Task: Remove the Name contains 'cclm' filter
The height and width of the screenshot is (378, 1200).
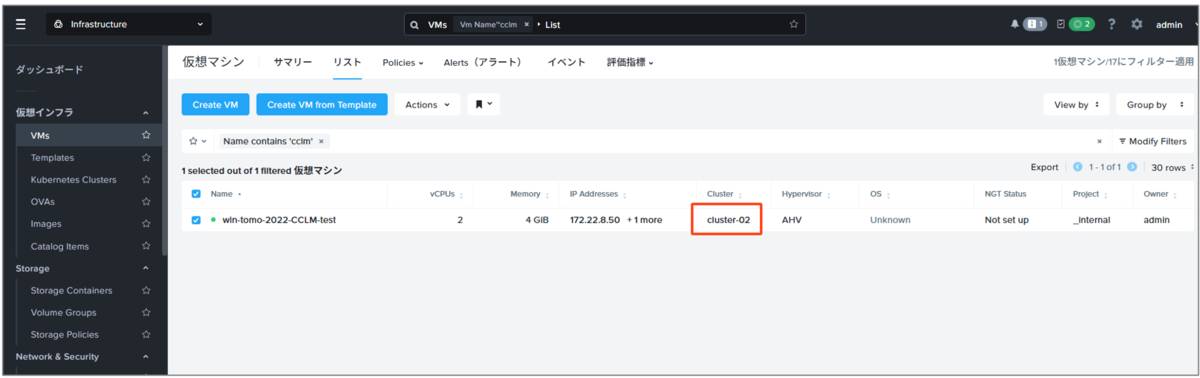Action: pos(321,141)
